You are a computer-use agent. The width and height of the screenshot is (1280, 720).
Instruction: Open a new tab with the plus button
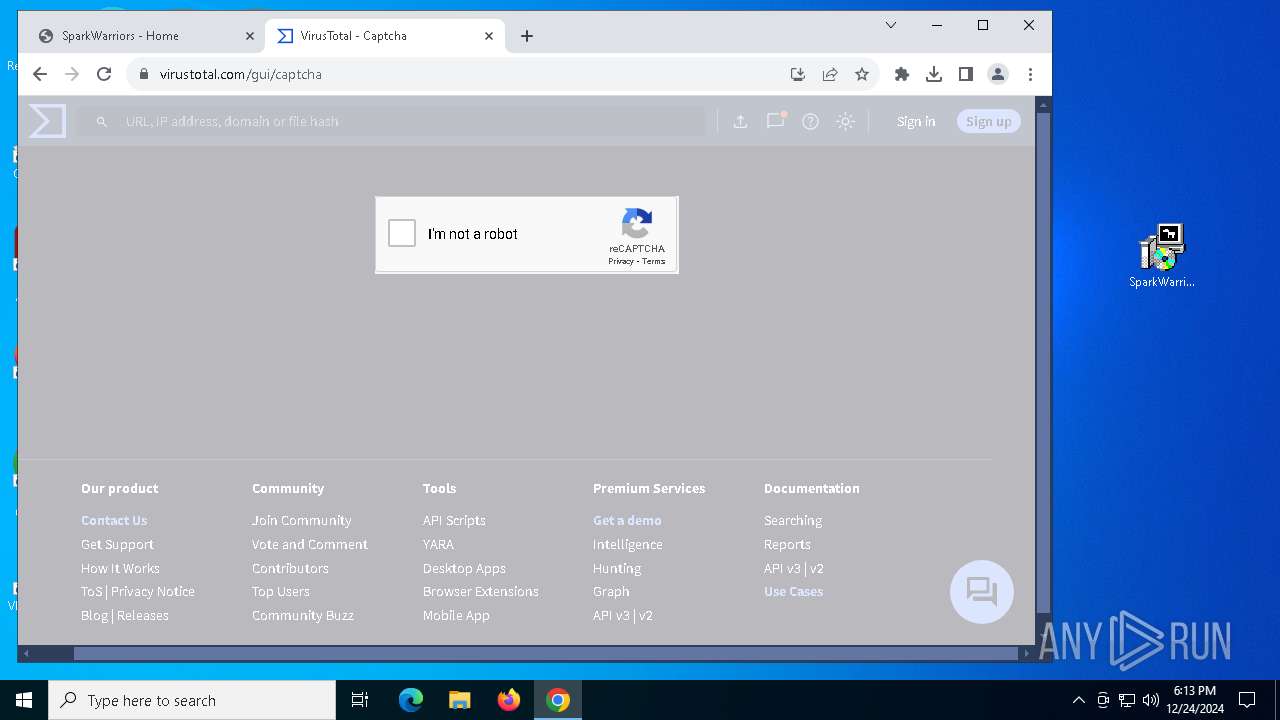[527, 36]
